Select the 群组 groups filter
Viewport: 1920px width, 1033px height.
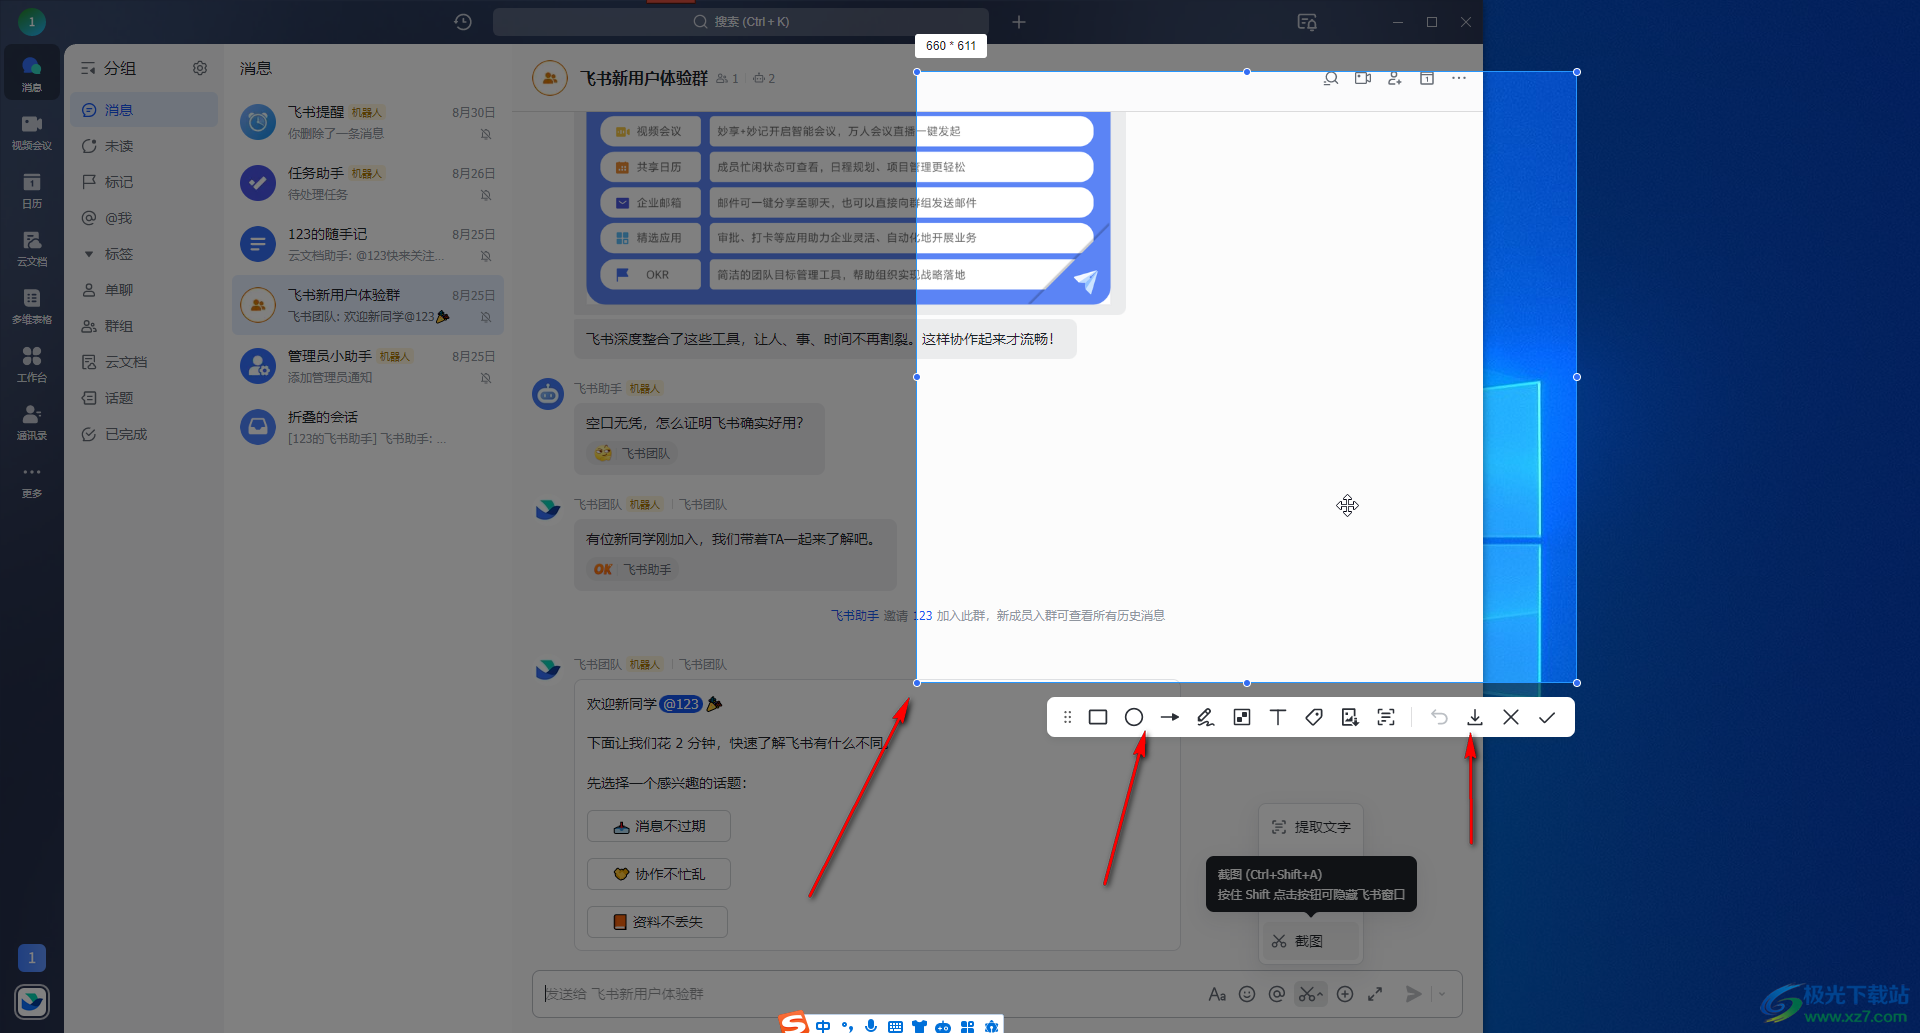[144, 326]
